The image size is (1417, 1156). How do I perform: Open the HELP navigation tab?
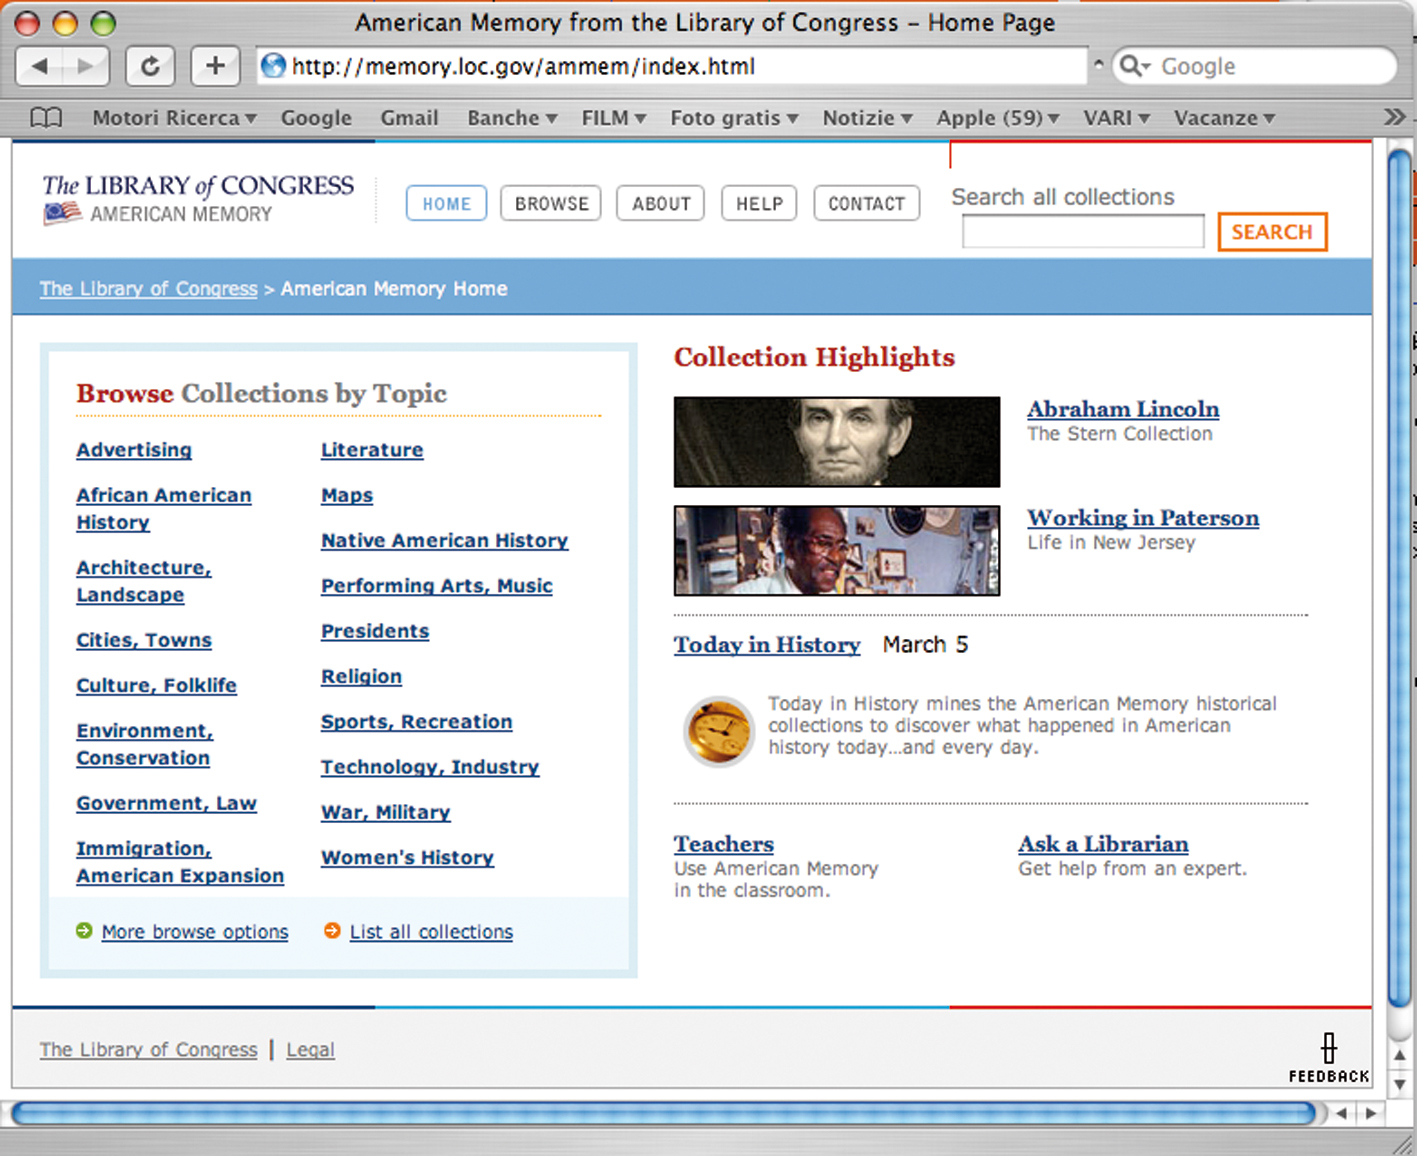coord(759,203)
